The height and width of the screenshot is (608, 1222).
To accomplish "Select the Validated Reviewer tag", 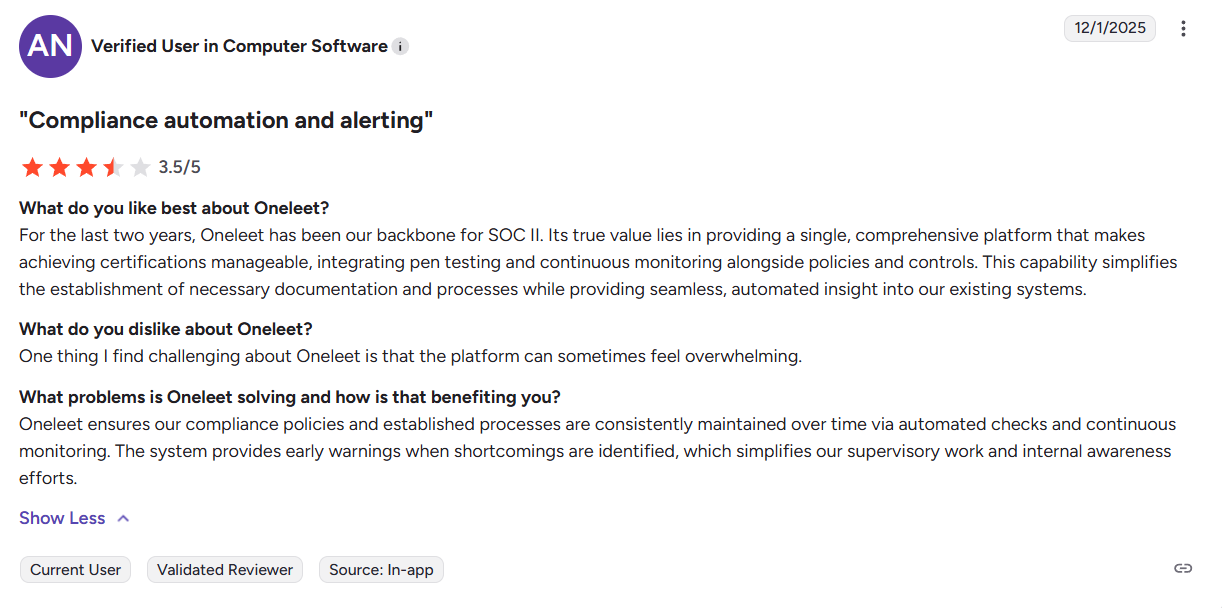I will pos(225,570).
